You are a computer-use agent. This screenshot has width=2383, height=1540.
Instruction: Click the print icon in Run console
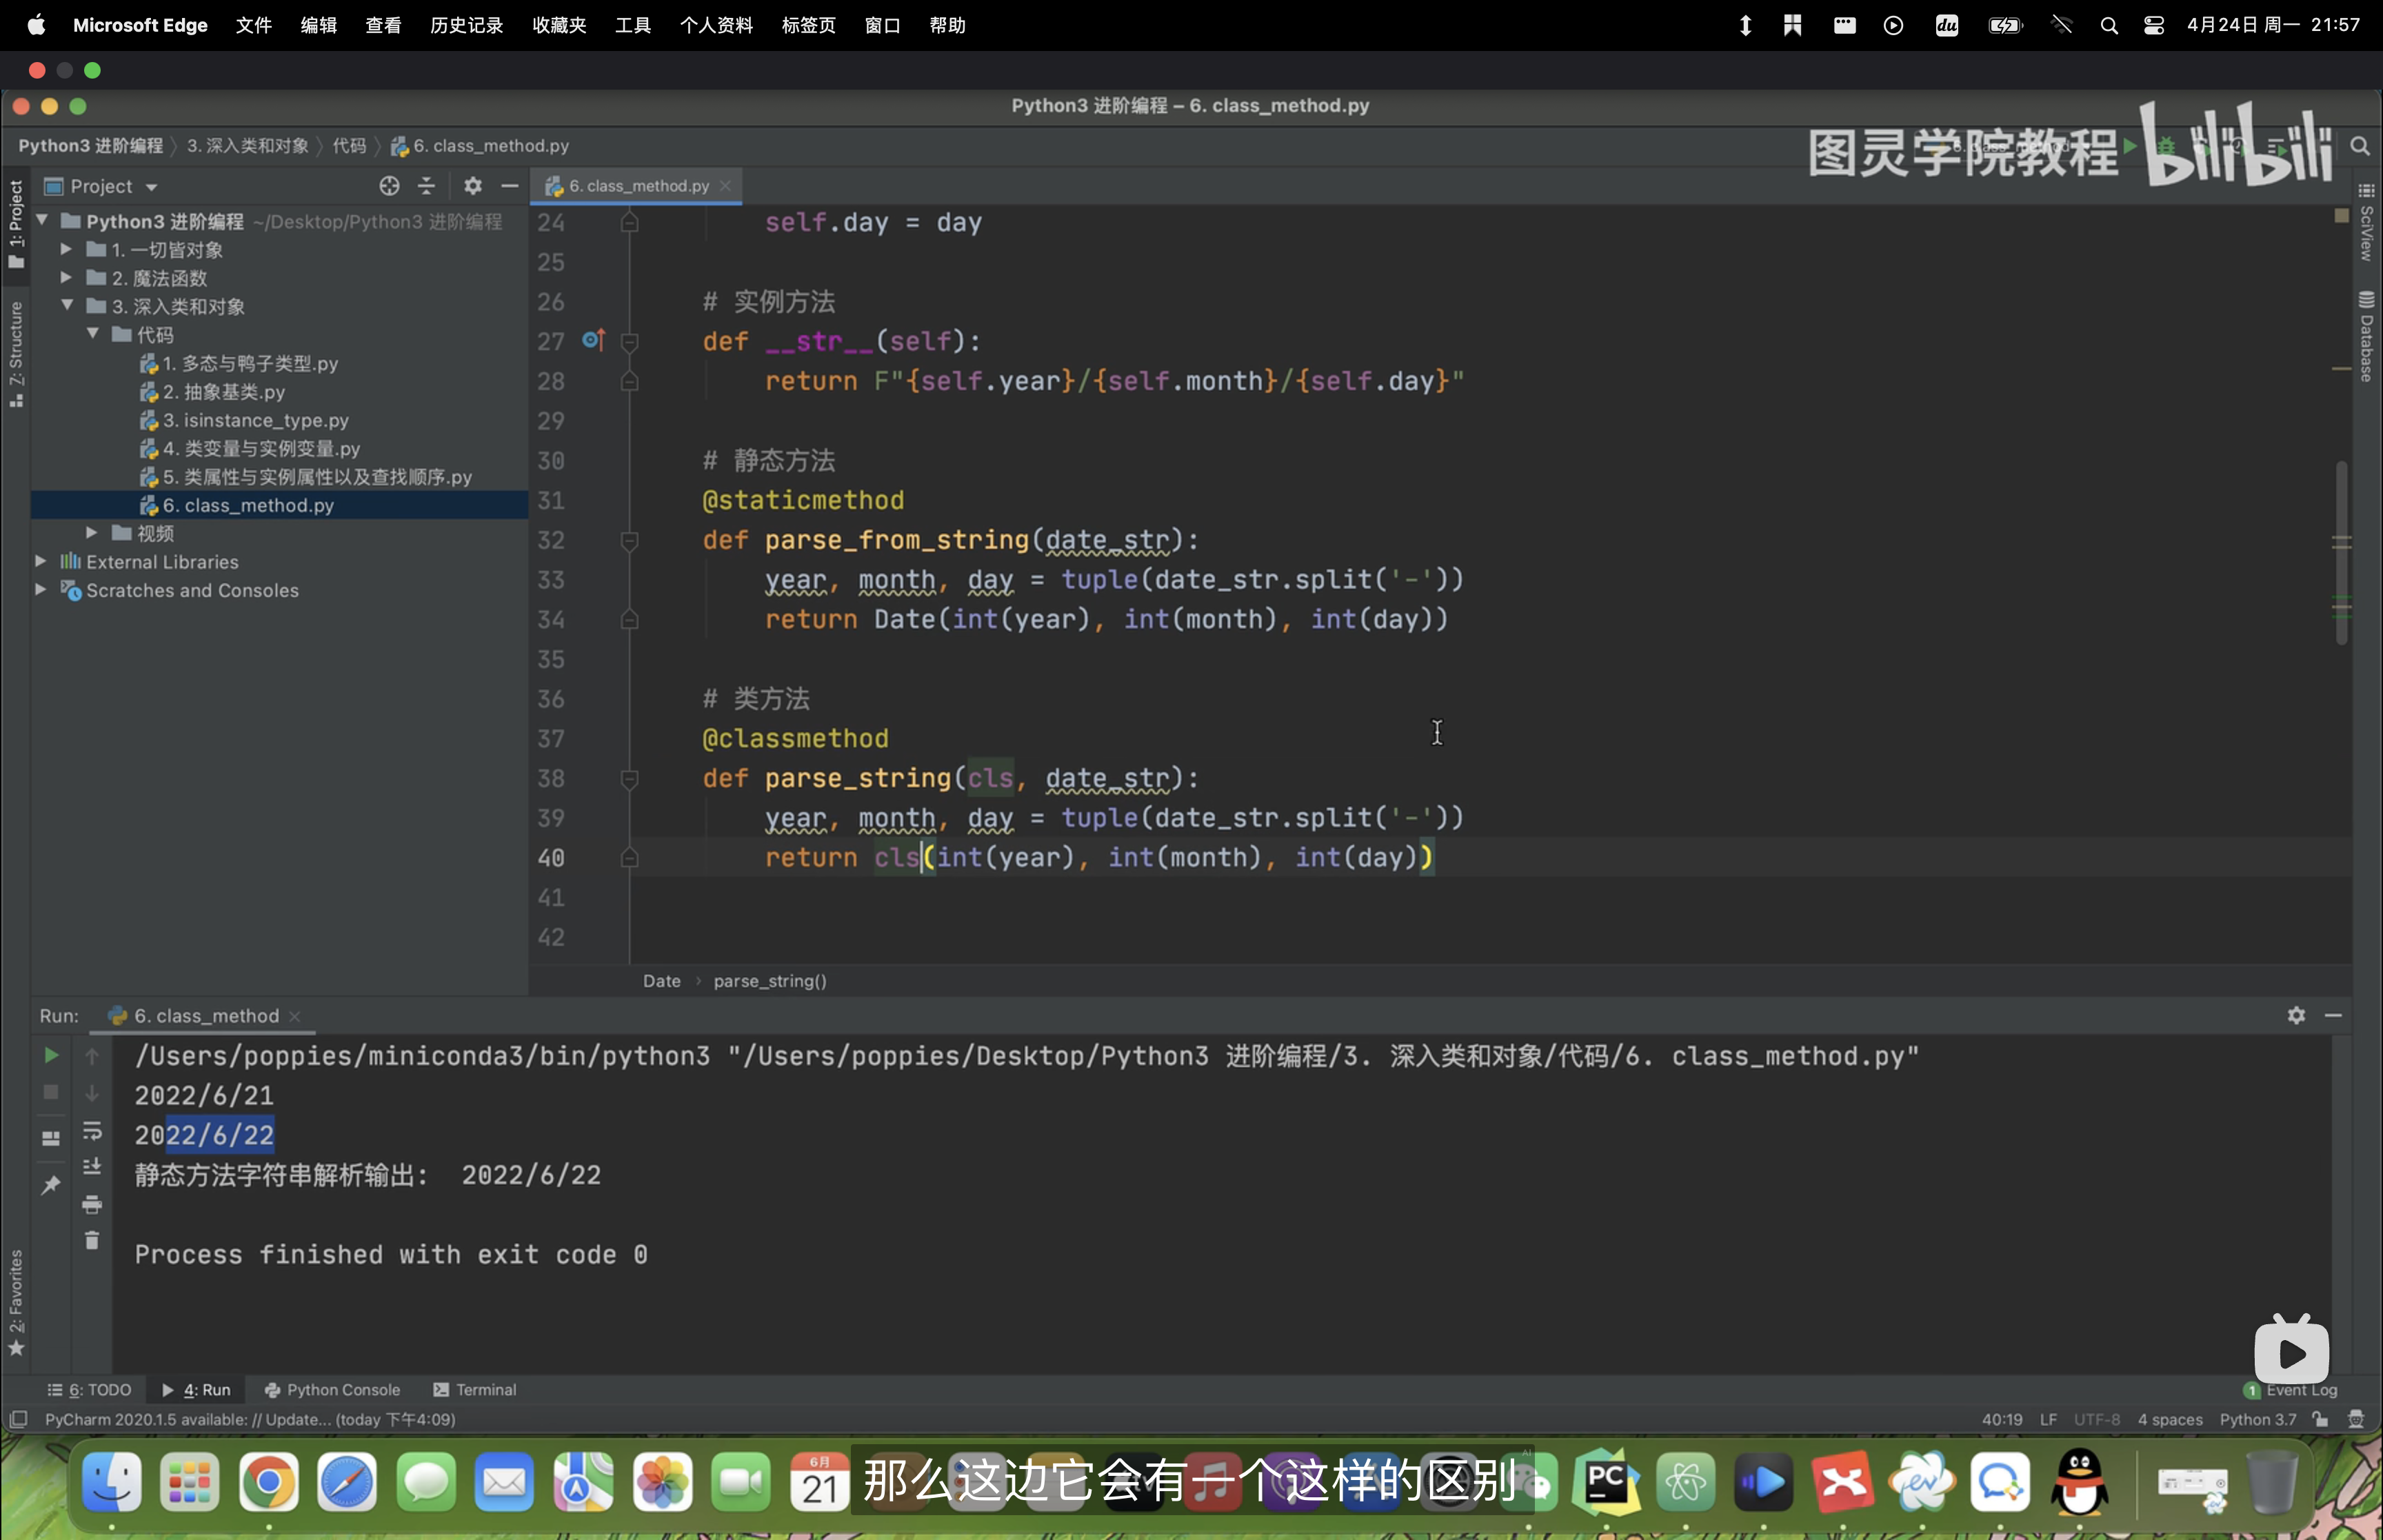pyautogui.click(x=92, y=1205)
